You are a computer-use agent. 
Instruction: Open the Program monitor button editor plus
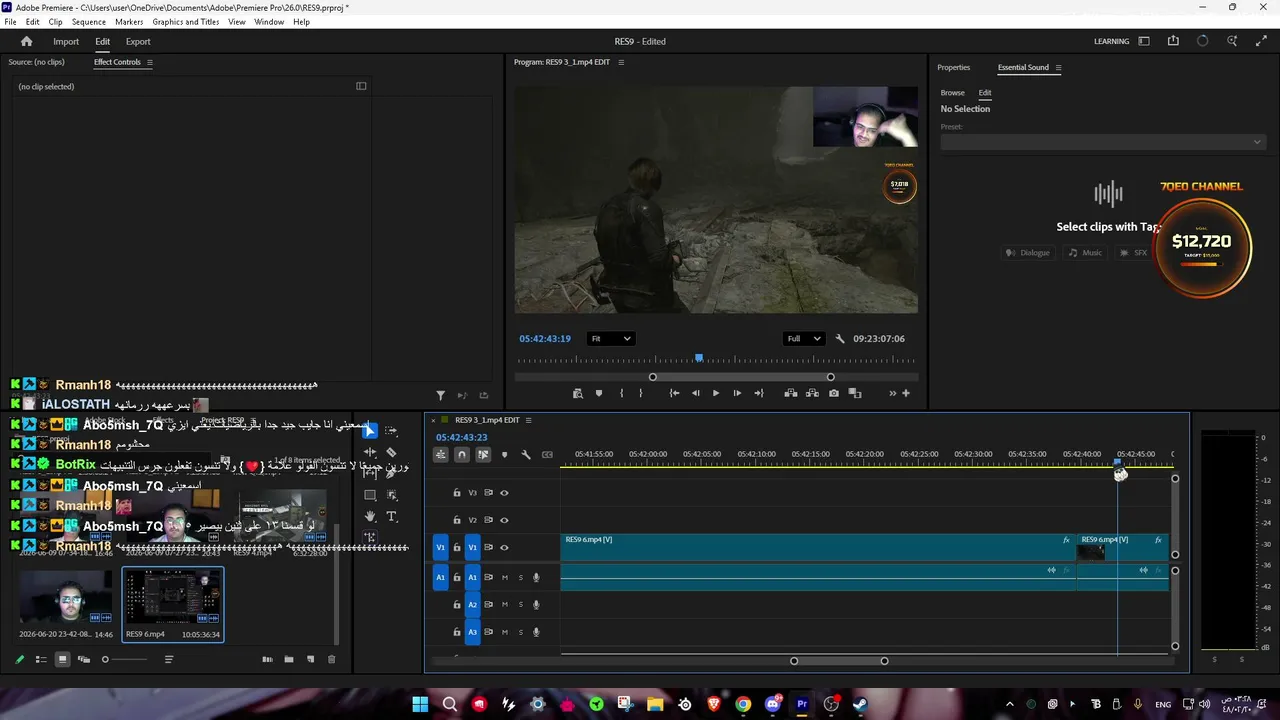(x=906, y=393)
